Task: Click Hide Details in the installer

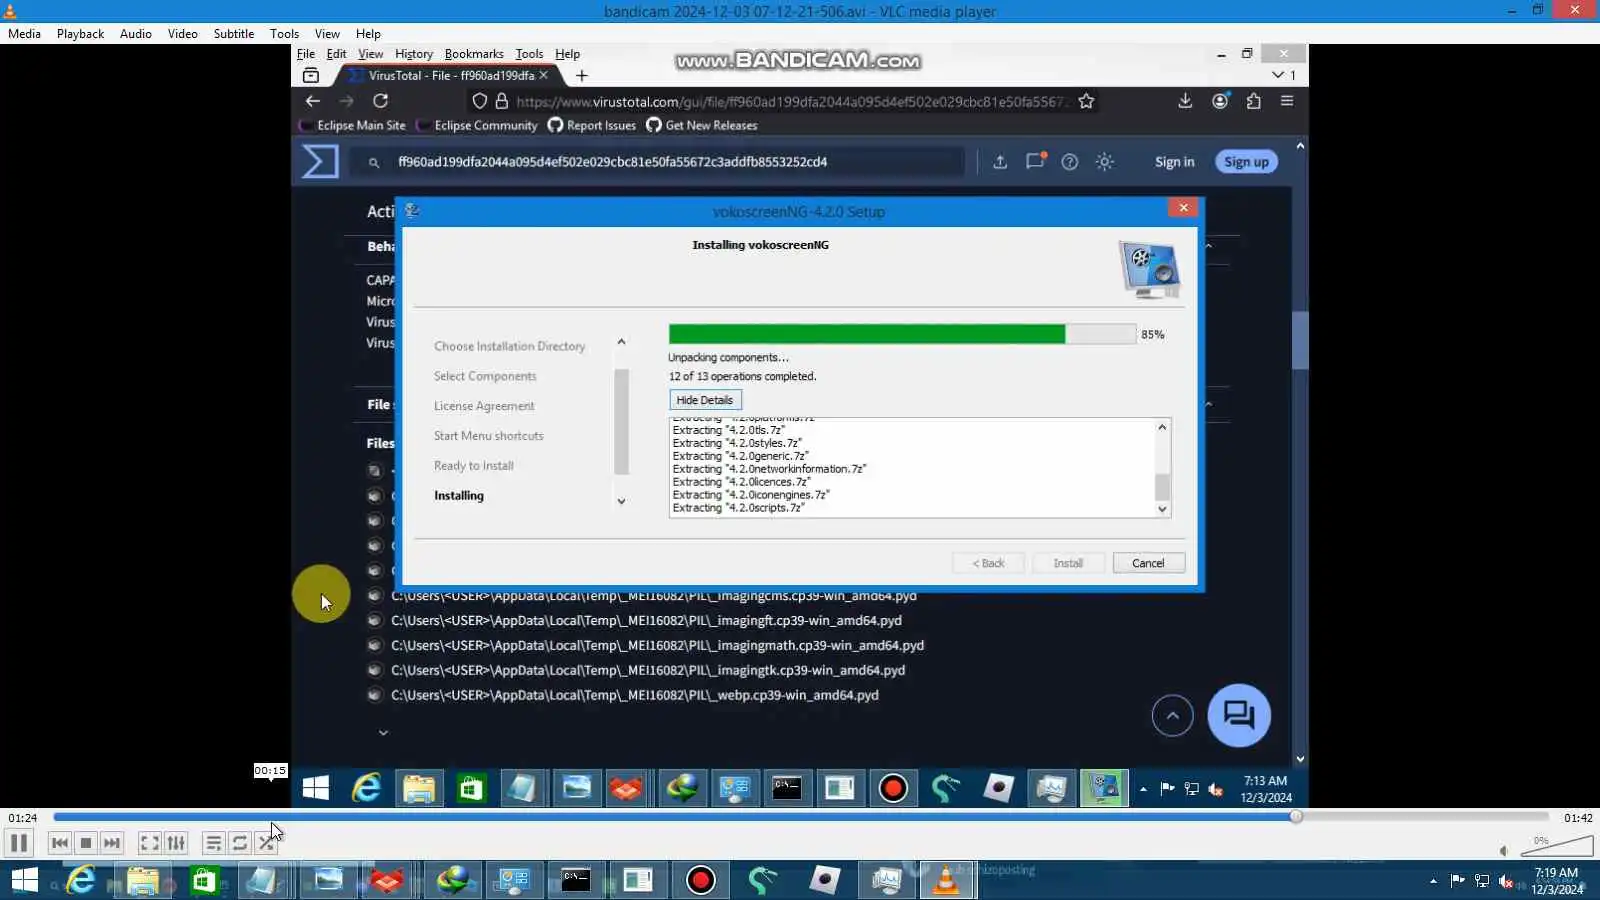Action: 705,400
